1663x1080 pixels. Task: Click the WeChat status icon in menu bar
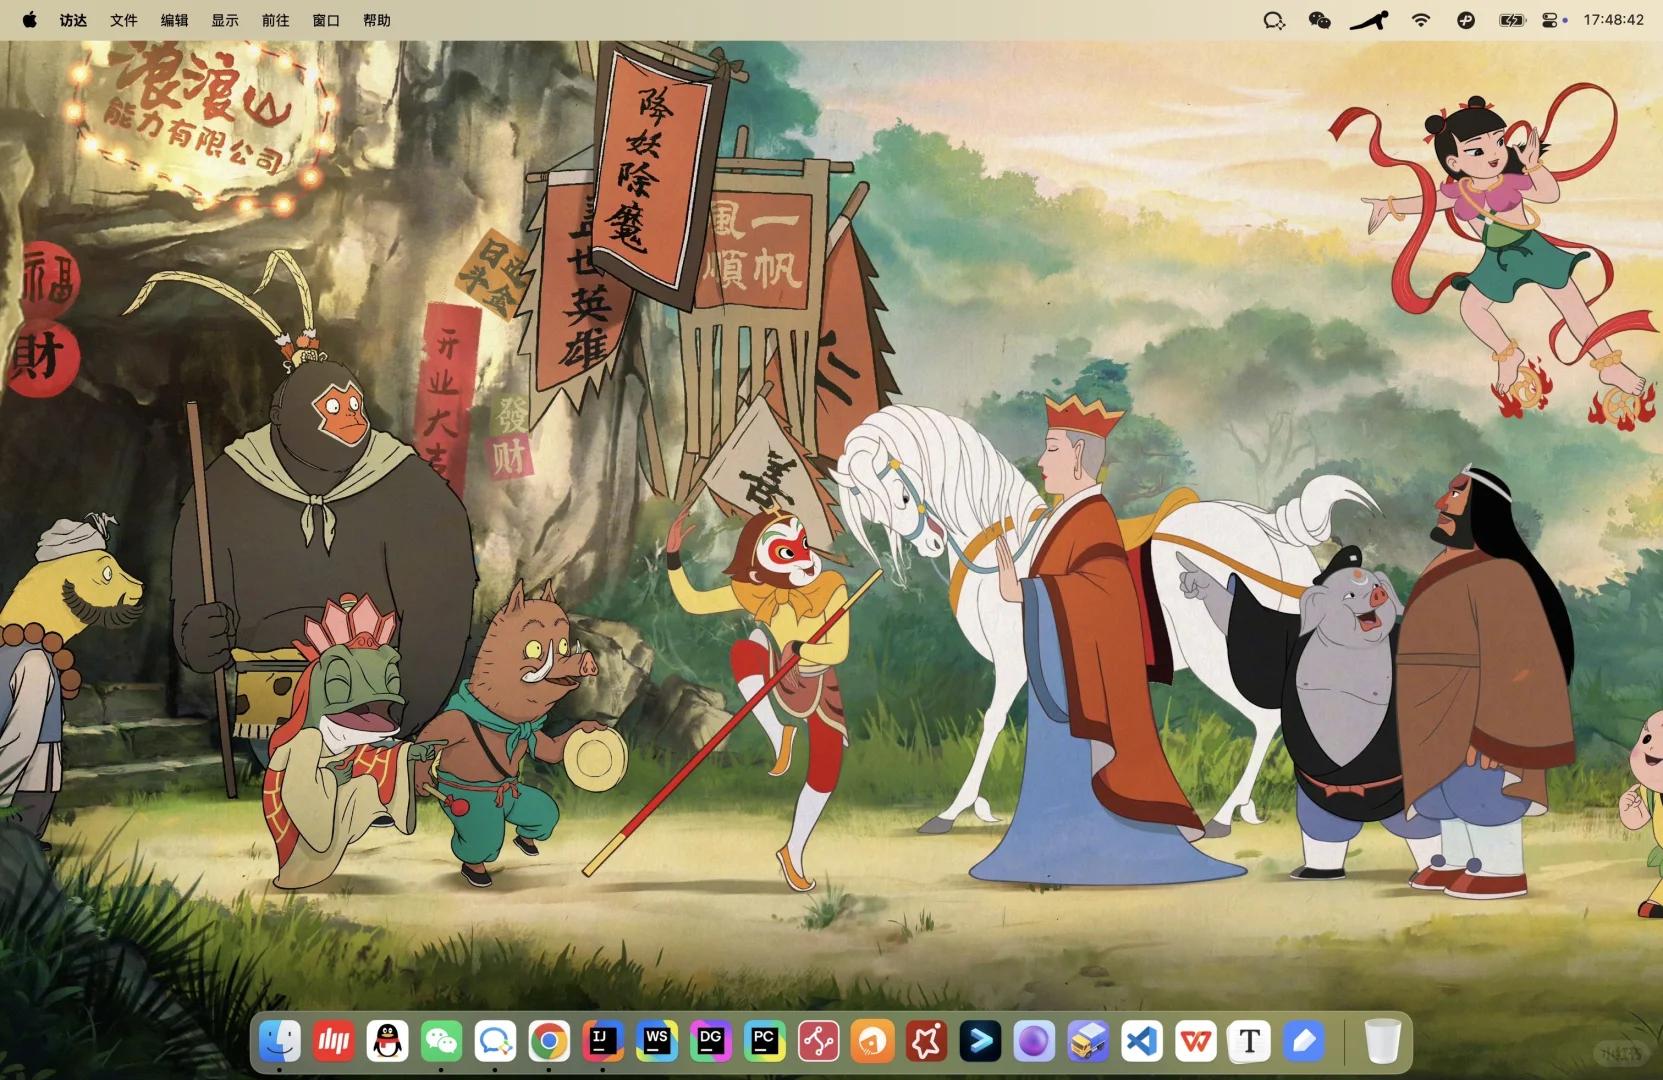pos(1320,20)
